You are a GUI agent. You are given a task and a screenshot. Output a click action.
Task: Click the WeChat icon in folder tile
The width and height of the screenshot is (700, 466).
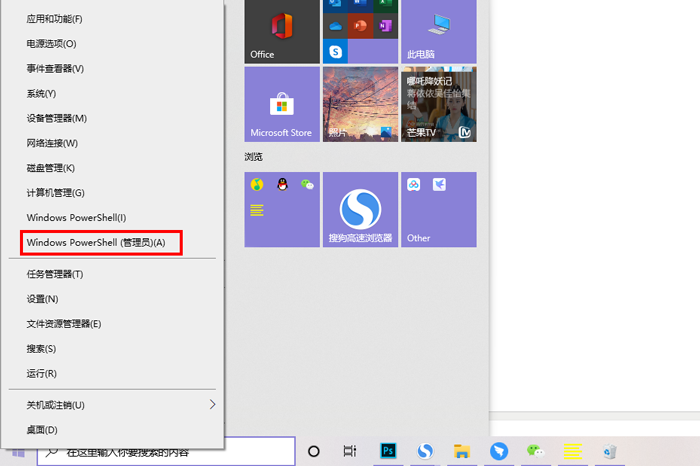click(x=307, y=184)
